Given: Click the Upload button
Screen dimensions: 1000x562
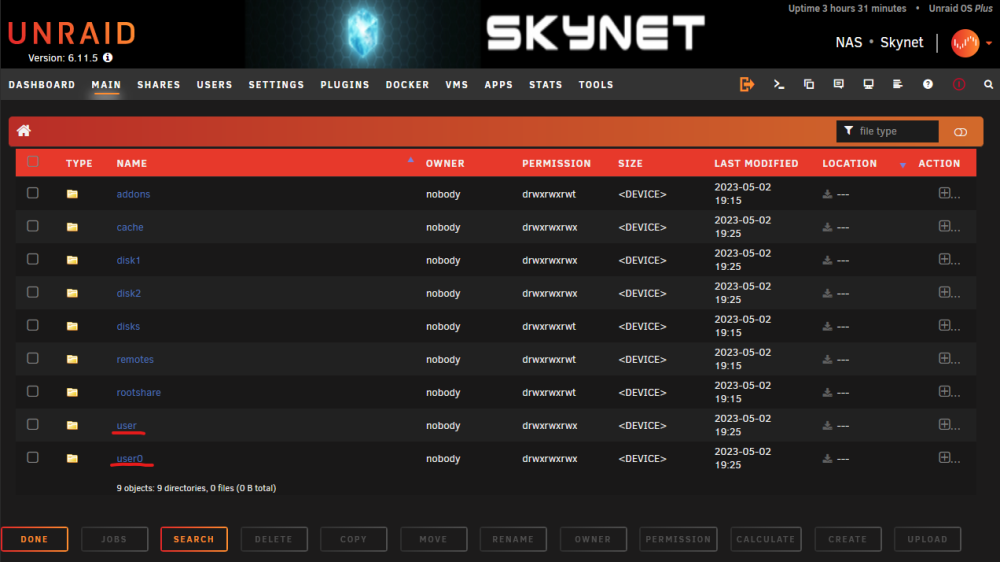Looking at the screenshot, I should pyautogui.click(x=927, y=539).
